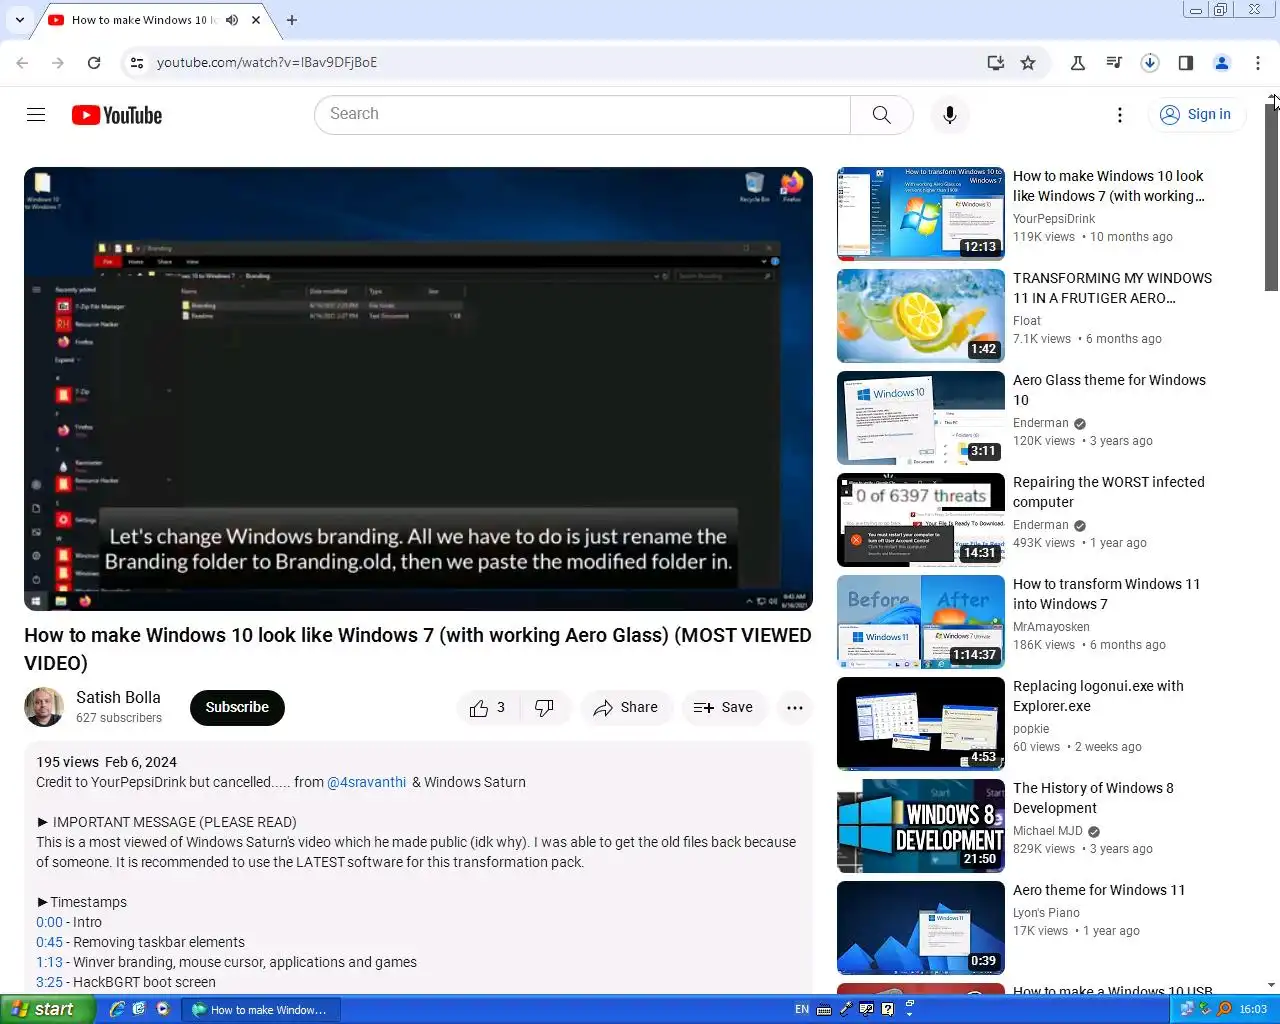
Task: Click the Satish Bolla channel name
Action: tap(118, 697)
